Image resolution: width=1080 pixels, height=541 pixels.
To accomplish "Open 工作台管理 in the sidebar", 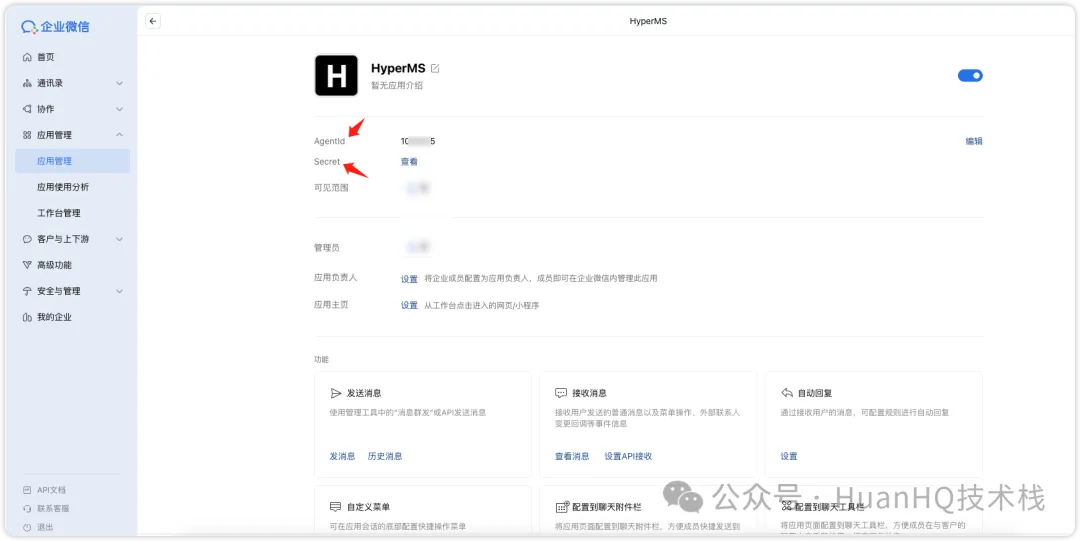I will click(x=59, y=213).
